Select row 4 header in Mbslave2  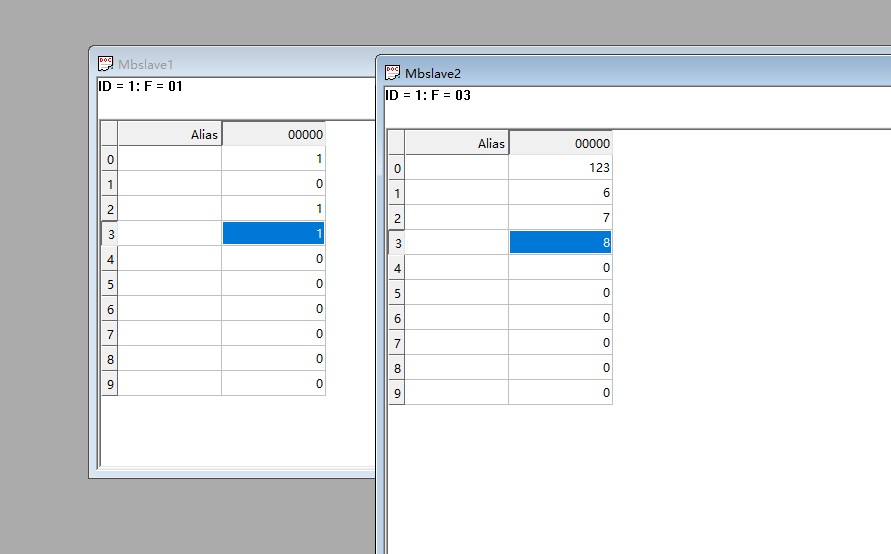click(x=397, y=268)
